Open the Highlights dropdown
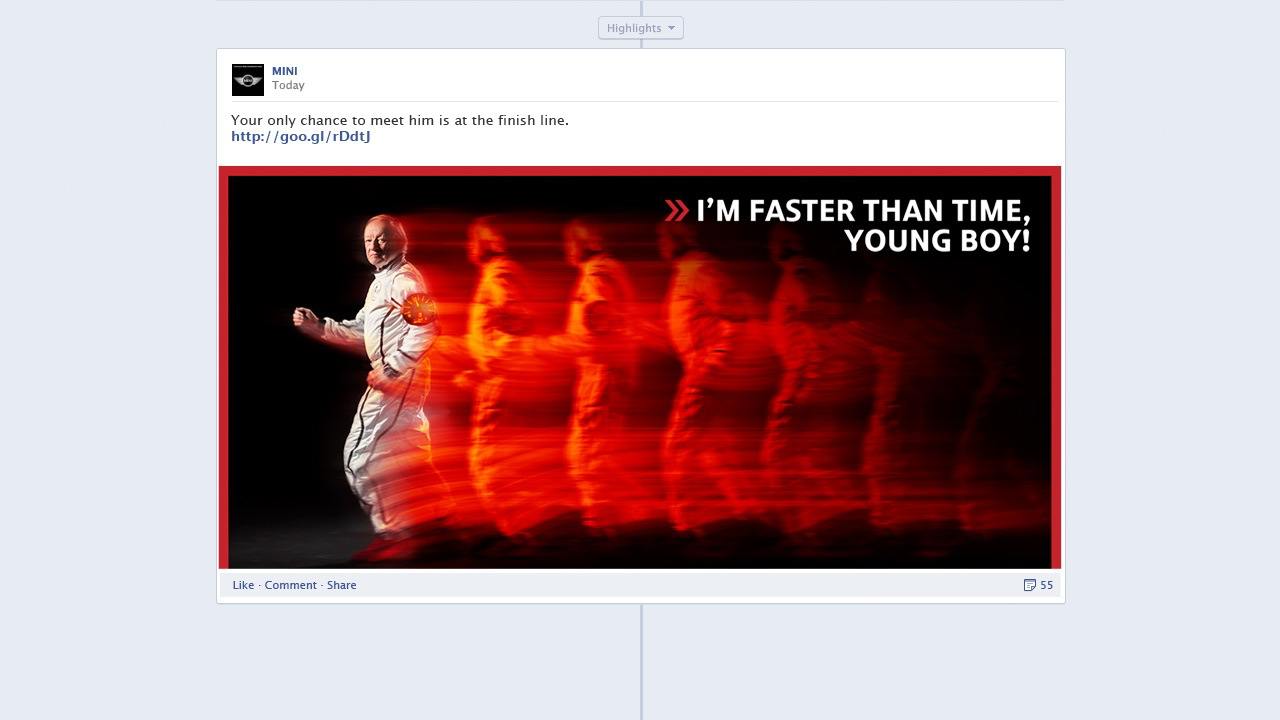 (x=641, y=28)
